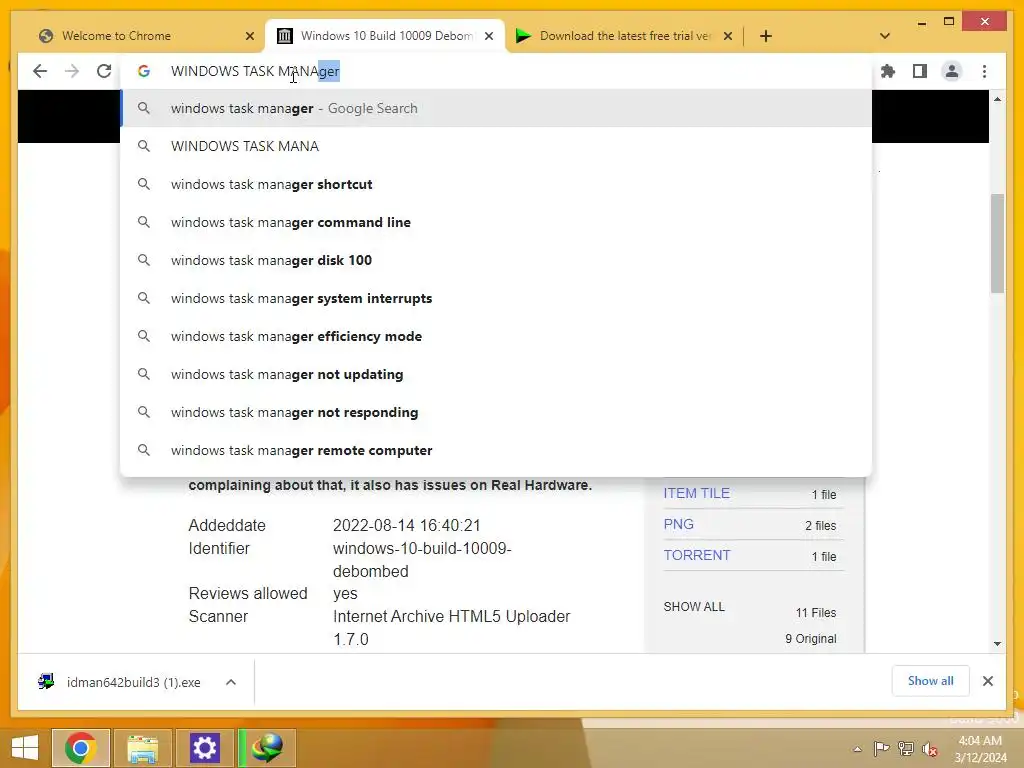Viewport: 1024px width, 768px height.
Task: Open Internet Download Manager taskbar icon
Action: (267, 748)
